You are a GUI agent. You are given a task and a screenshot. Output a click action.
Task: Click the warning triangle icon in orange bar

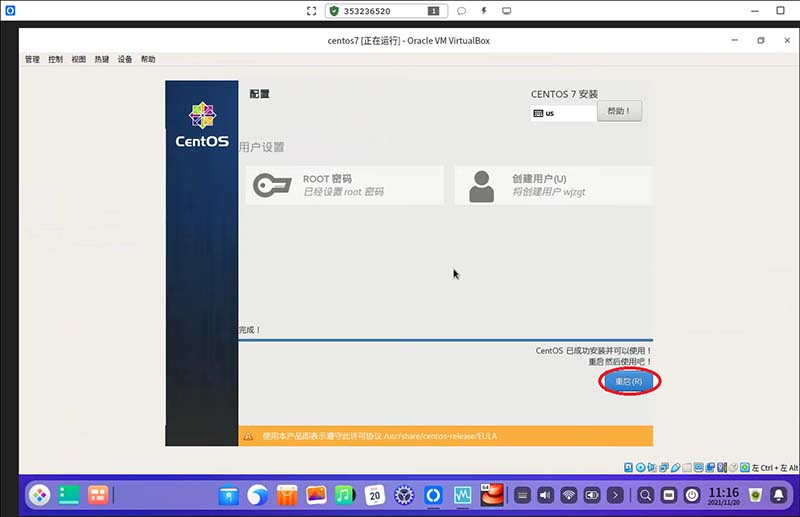coord(248,436)
